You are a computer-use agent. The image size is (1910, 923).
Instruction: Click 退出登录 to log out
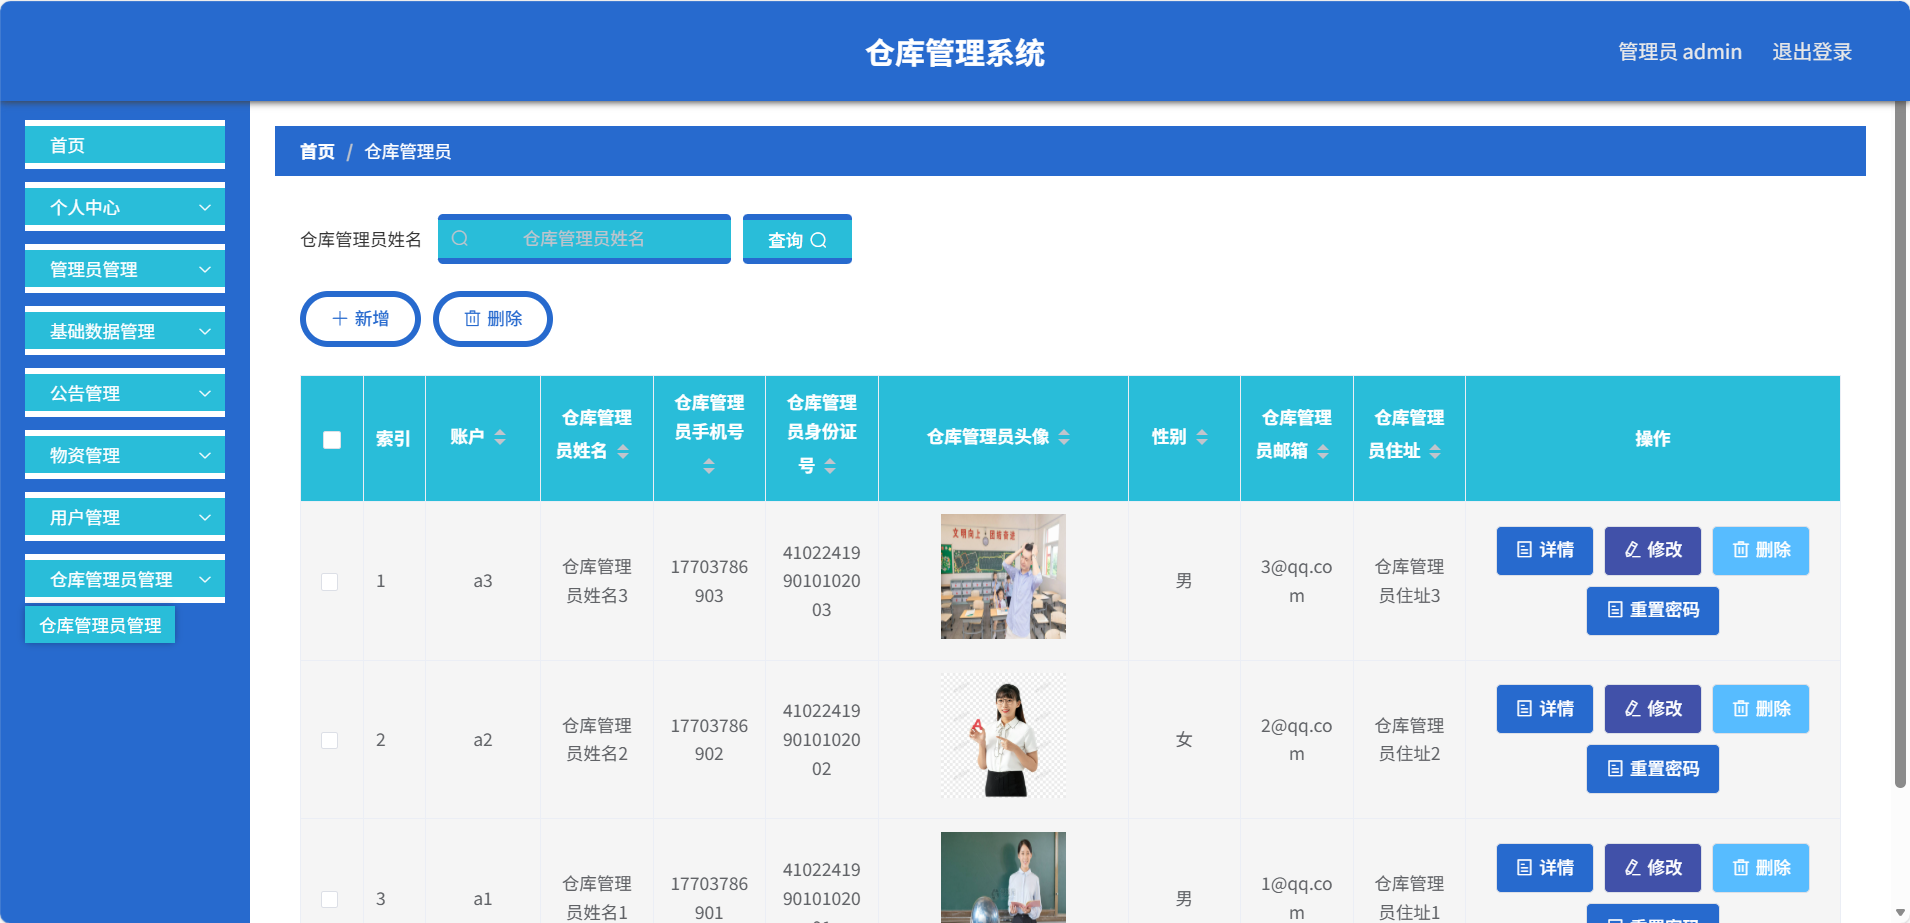pos(1812,52)
